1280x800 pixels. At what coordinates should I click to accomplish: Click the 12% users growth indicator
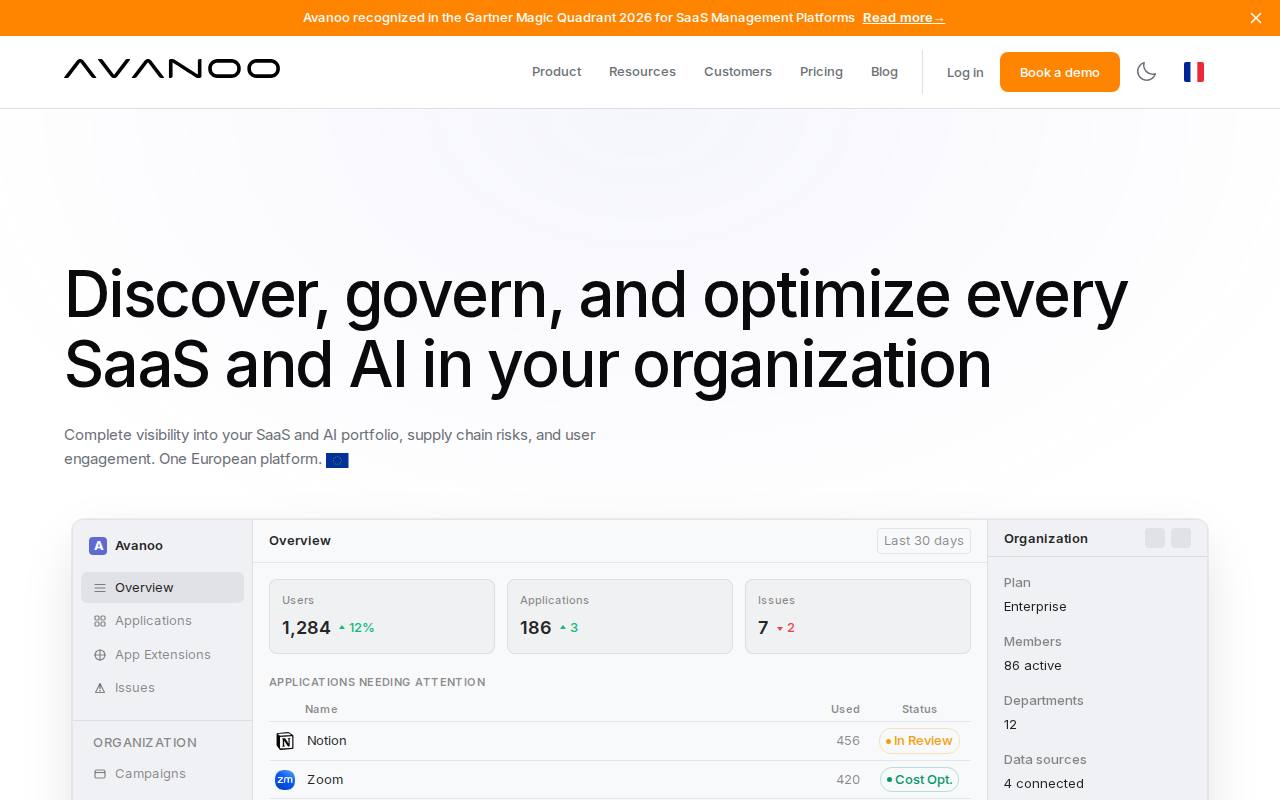(x=356, y=628)
